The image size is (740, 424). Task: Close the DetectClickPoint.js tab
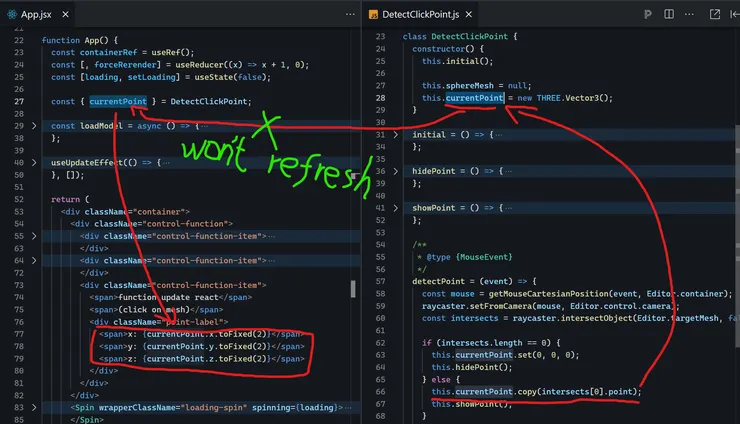pos(469,15)
